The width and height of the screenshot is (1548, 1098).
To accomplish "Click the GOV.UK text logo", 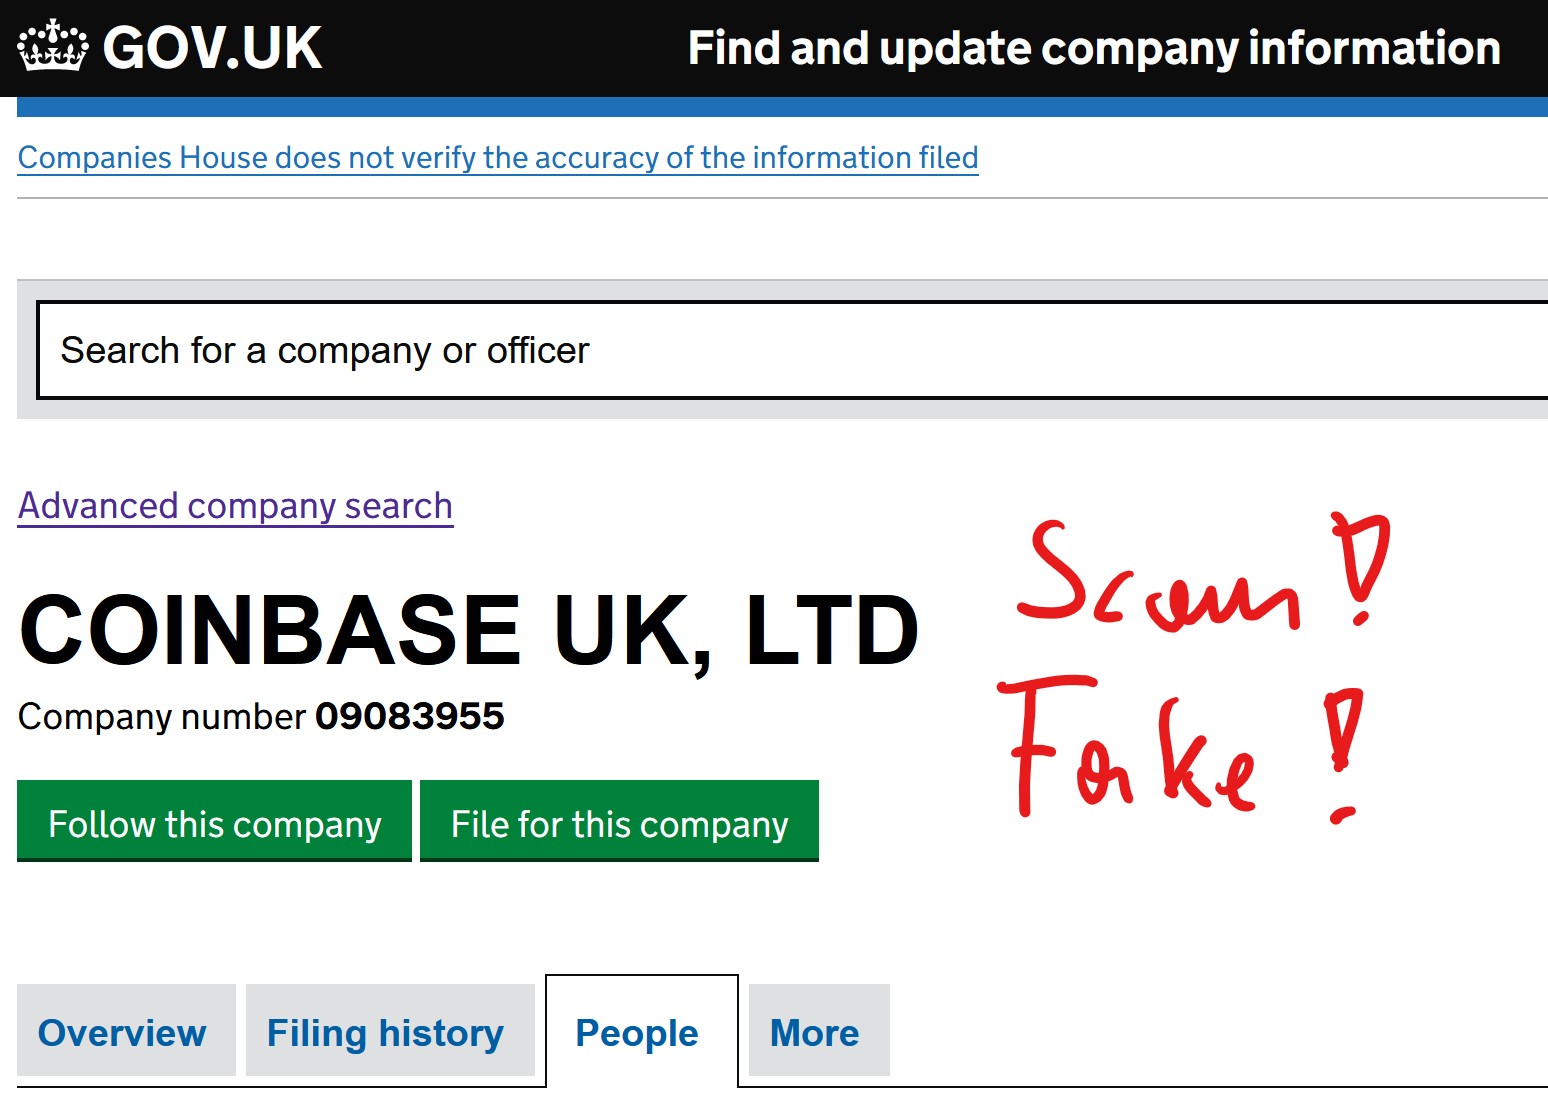I will coord(212,48).
